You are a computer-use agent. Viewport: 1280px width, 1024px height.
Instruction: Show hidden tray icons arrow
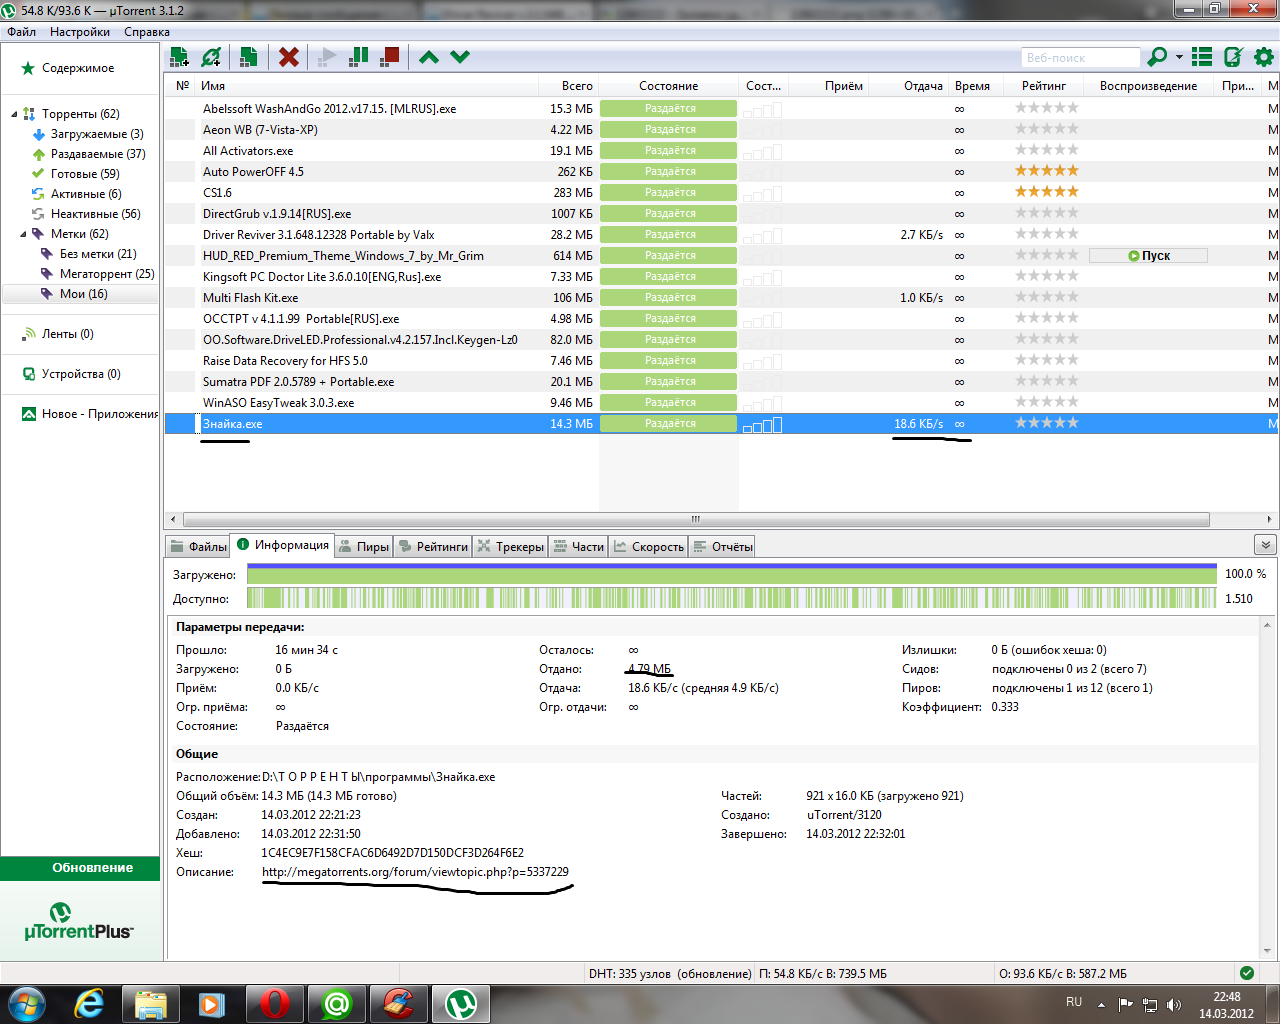[1101, 1004]
